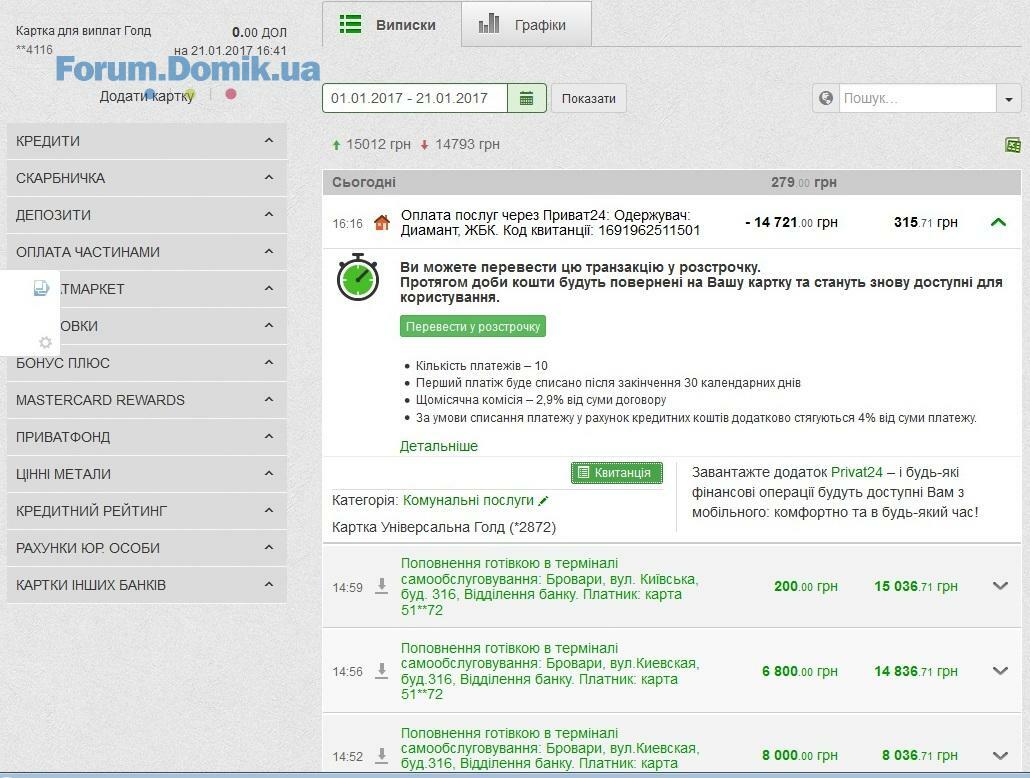1030x778 pixels.
Task: Click the calendar icon beside date range
Action: [x=526, y=98]
